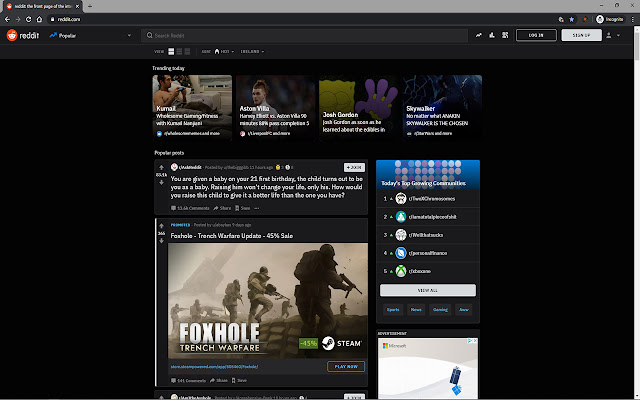Expand the Popular community selector dropdown
The image size is (640, 400).
tap(90, 36)
